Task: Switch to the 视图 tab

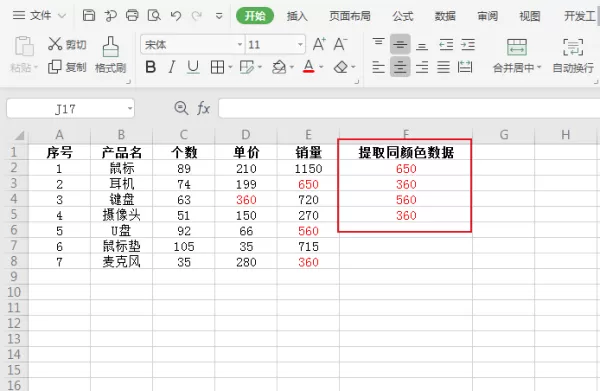Action: coord(530,16)
